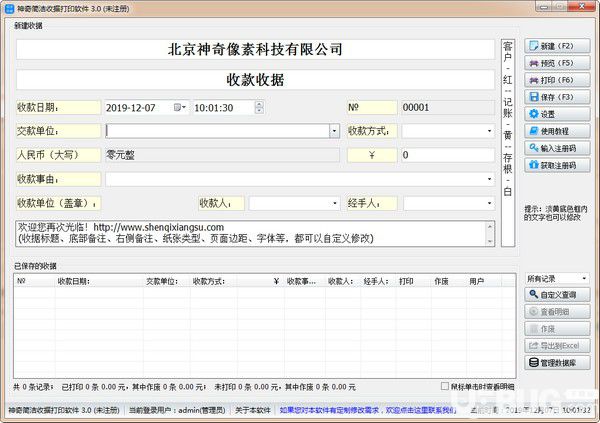600x423 pixels.
Task: Expand the 收款人 dropdown
Action: (335, 203)
